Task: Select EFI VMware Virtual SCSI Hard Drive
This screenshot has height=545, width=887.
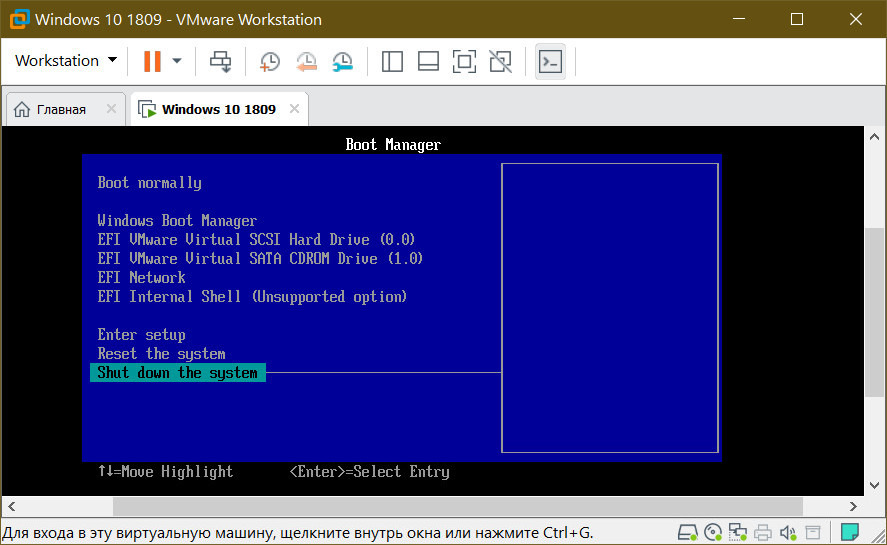Action: point(256,239)
